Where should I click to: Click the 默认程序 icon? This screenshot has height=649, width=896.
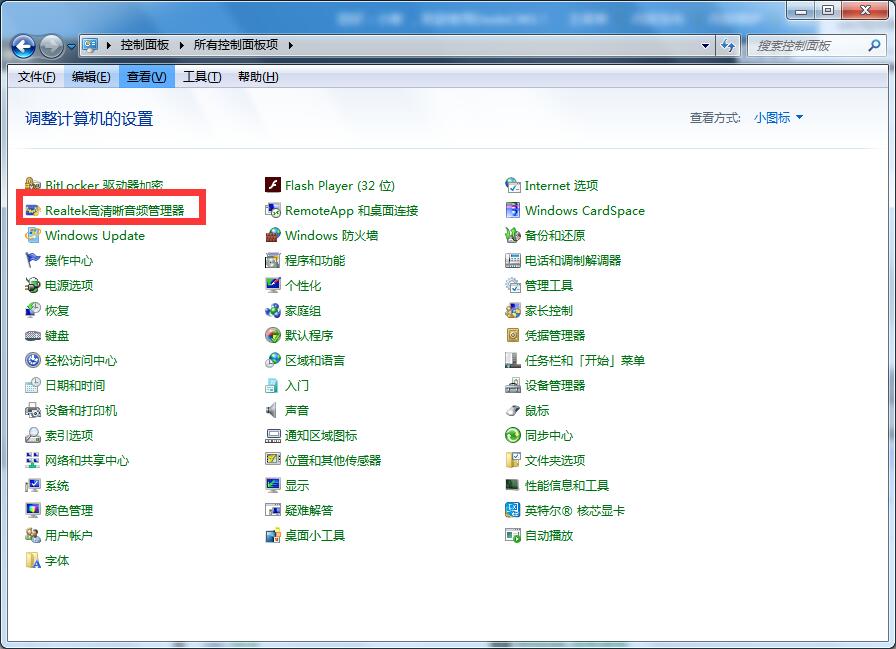point(273,335)
